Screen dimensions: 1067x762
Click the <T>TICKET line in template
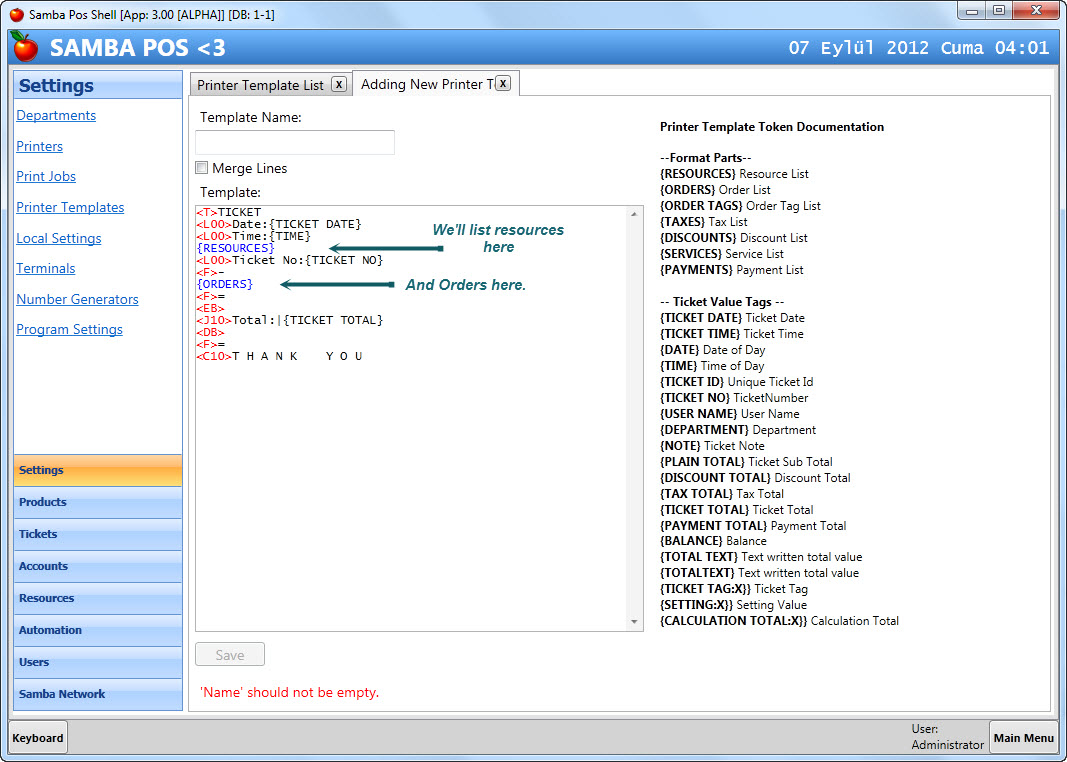coord(229,212)
